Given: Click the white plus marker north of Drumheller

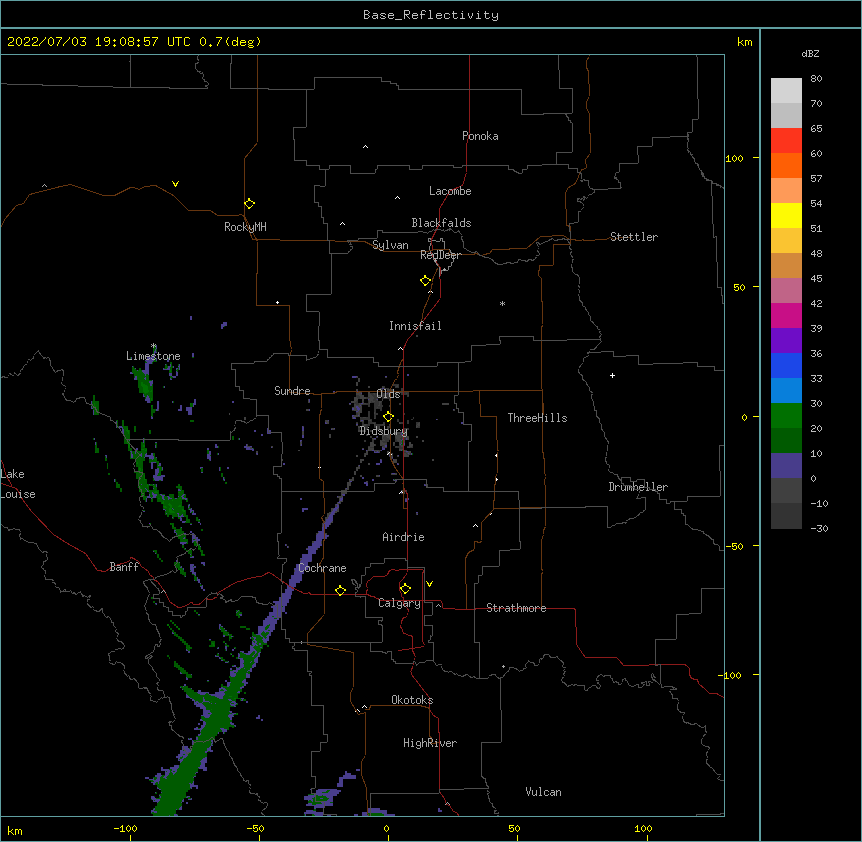Looking at the screenshot, I should pos(612,375).
